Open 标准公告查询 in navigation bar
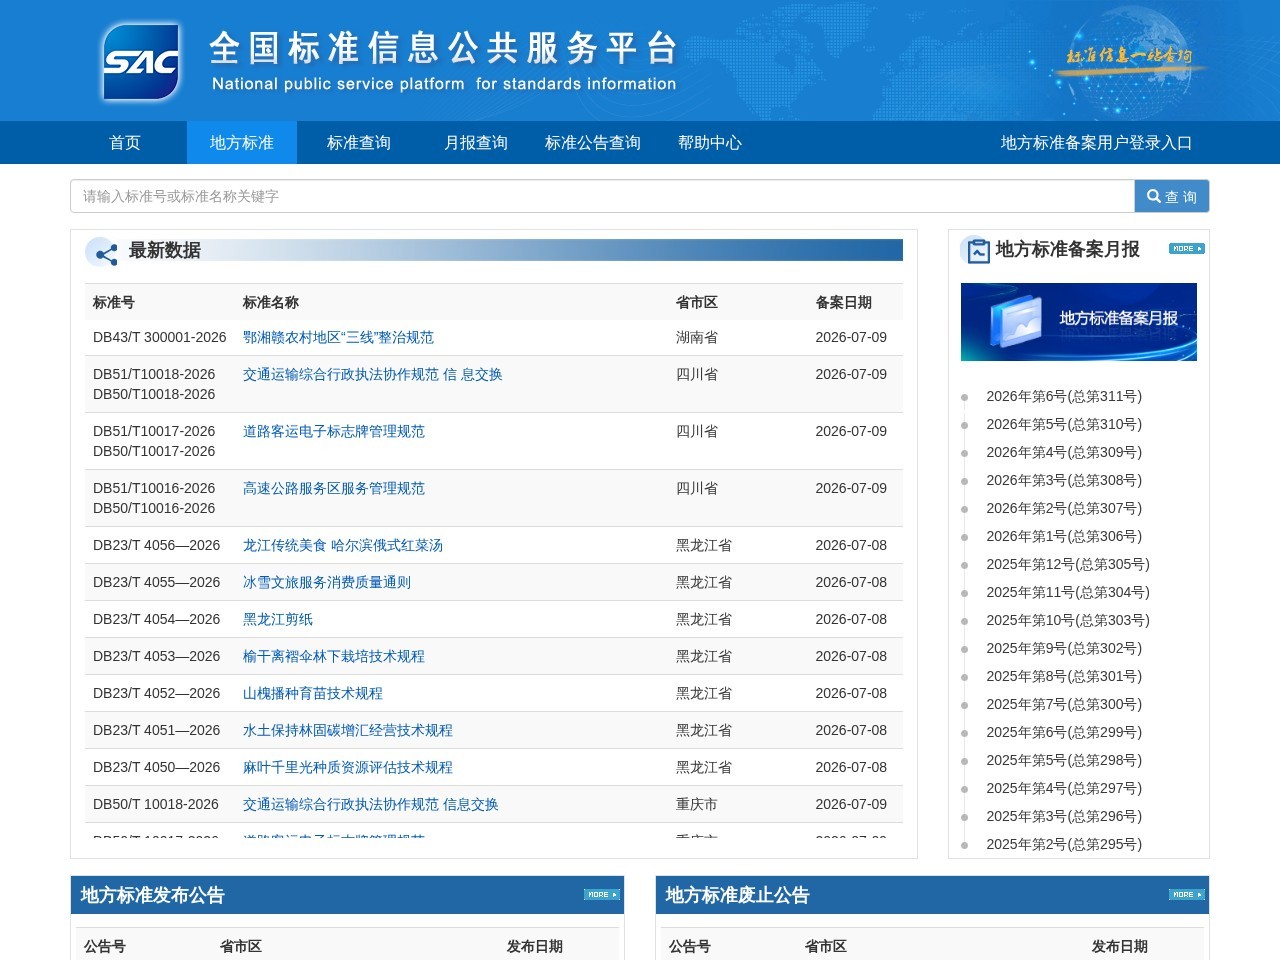This screenshot has width=1280, height=960. point(593,143)
